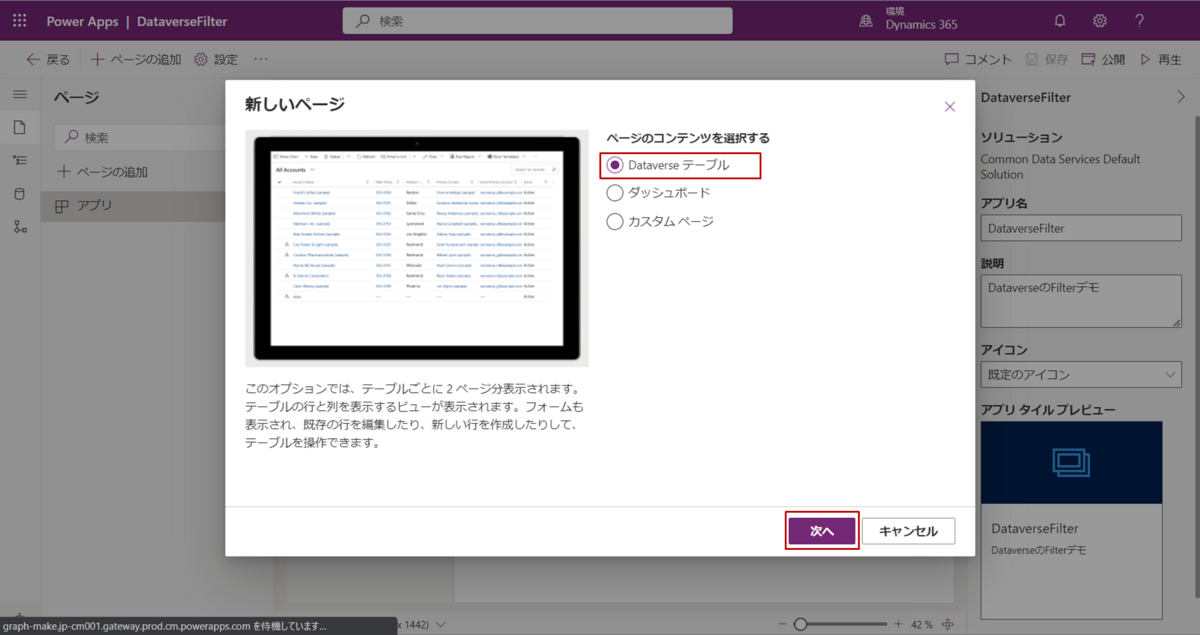Click the fit-to-screen icon beside 42 %
Screen dimensions: 1200x635
tap(948, 624)
